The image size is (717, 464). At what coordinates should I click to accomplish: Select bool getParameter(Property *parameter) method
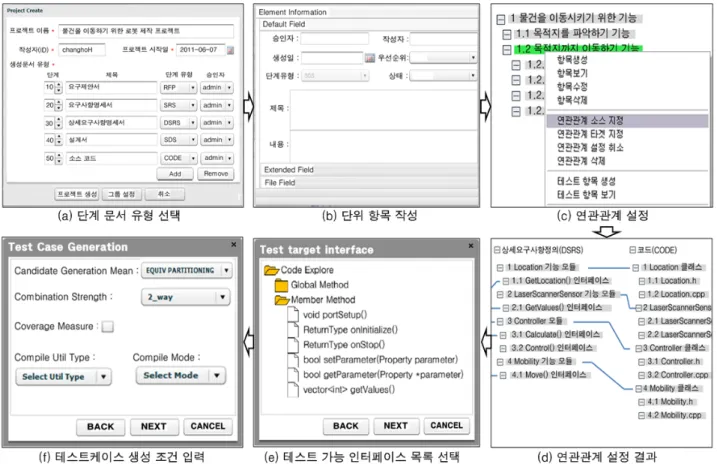pyautogui.click(x=383, y=375)
